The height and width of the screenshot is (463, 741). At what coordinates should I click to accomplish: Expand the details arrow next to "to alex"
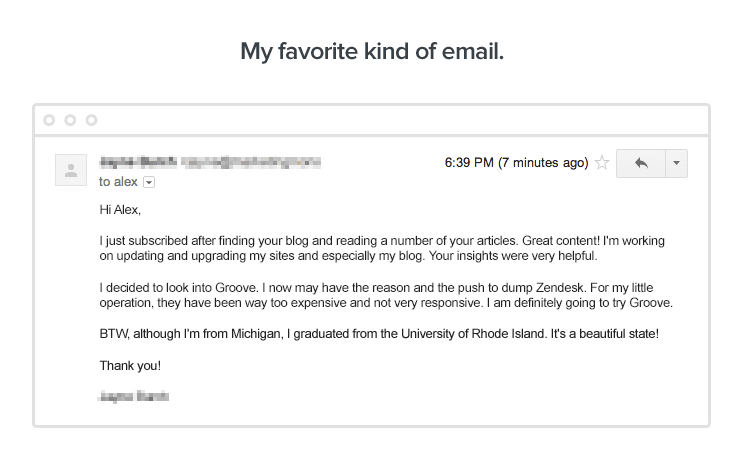point(149,183)
